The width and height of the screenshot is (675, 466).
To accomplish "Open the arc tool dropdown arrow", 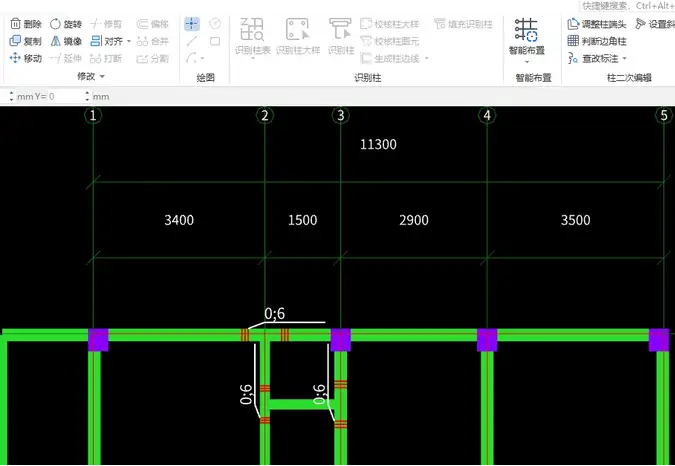I will [x=202, y=58].
